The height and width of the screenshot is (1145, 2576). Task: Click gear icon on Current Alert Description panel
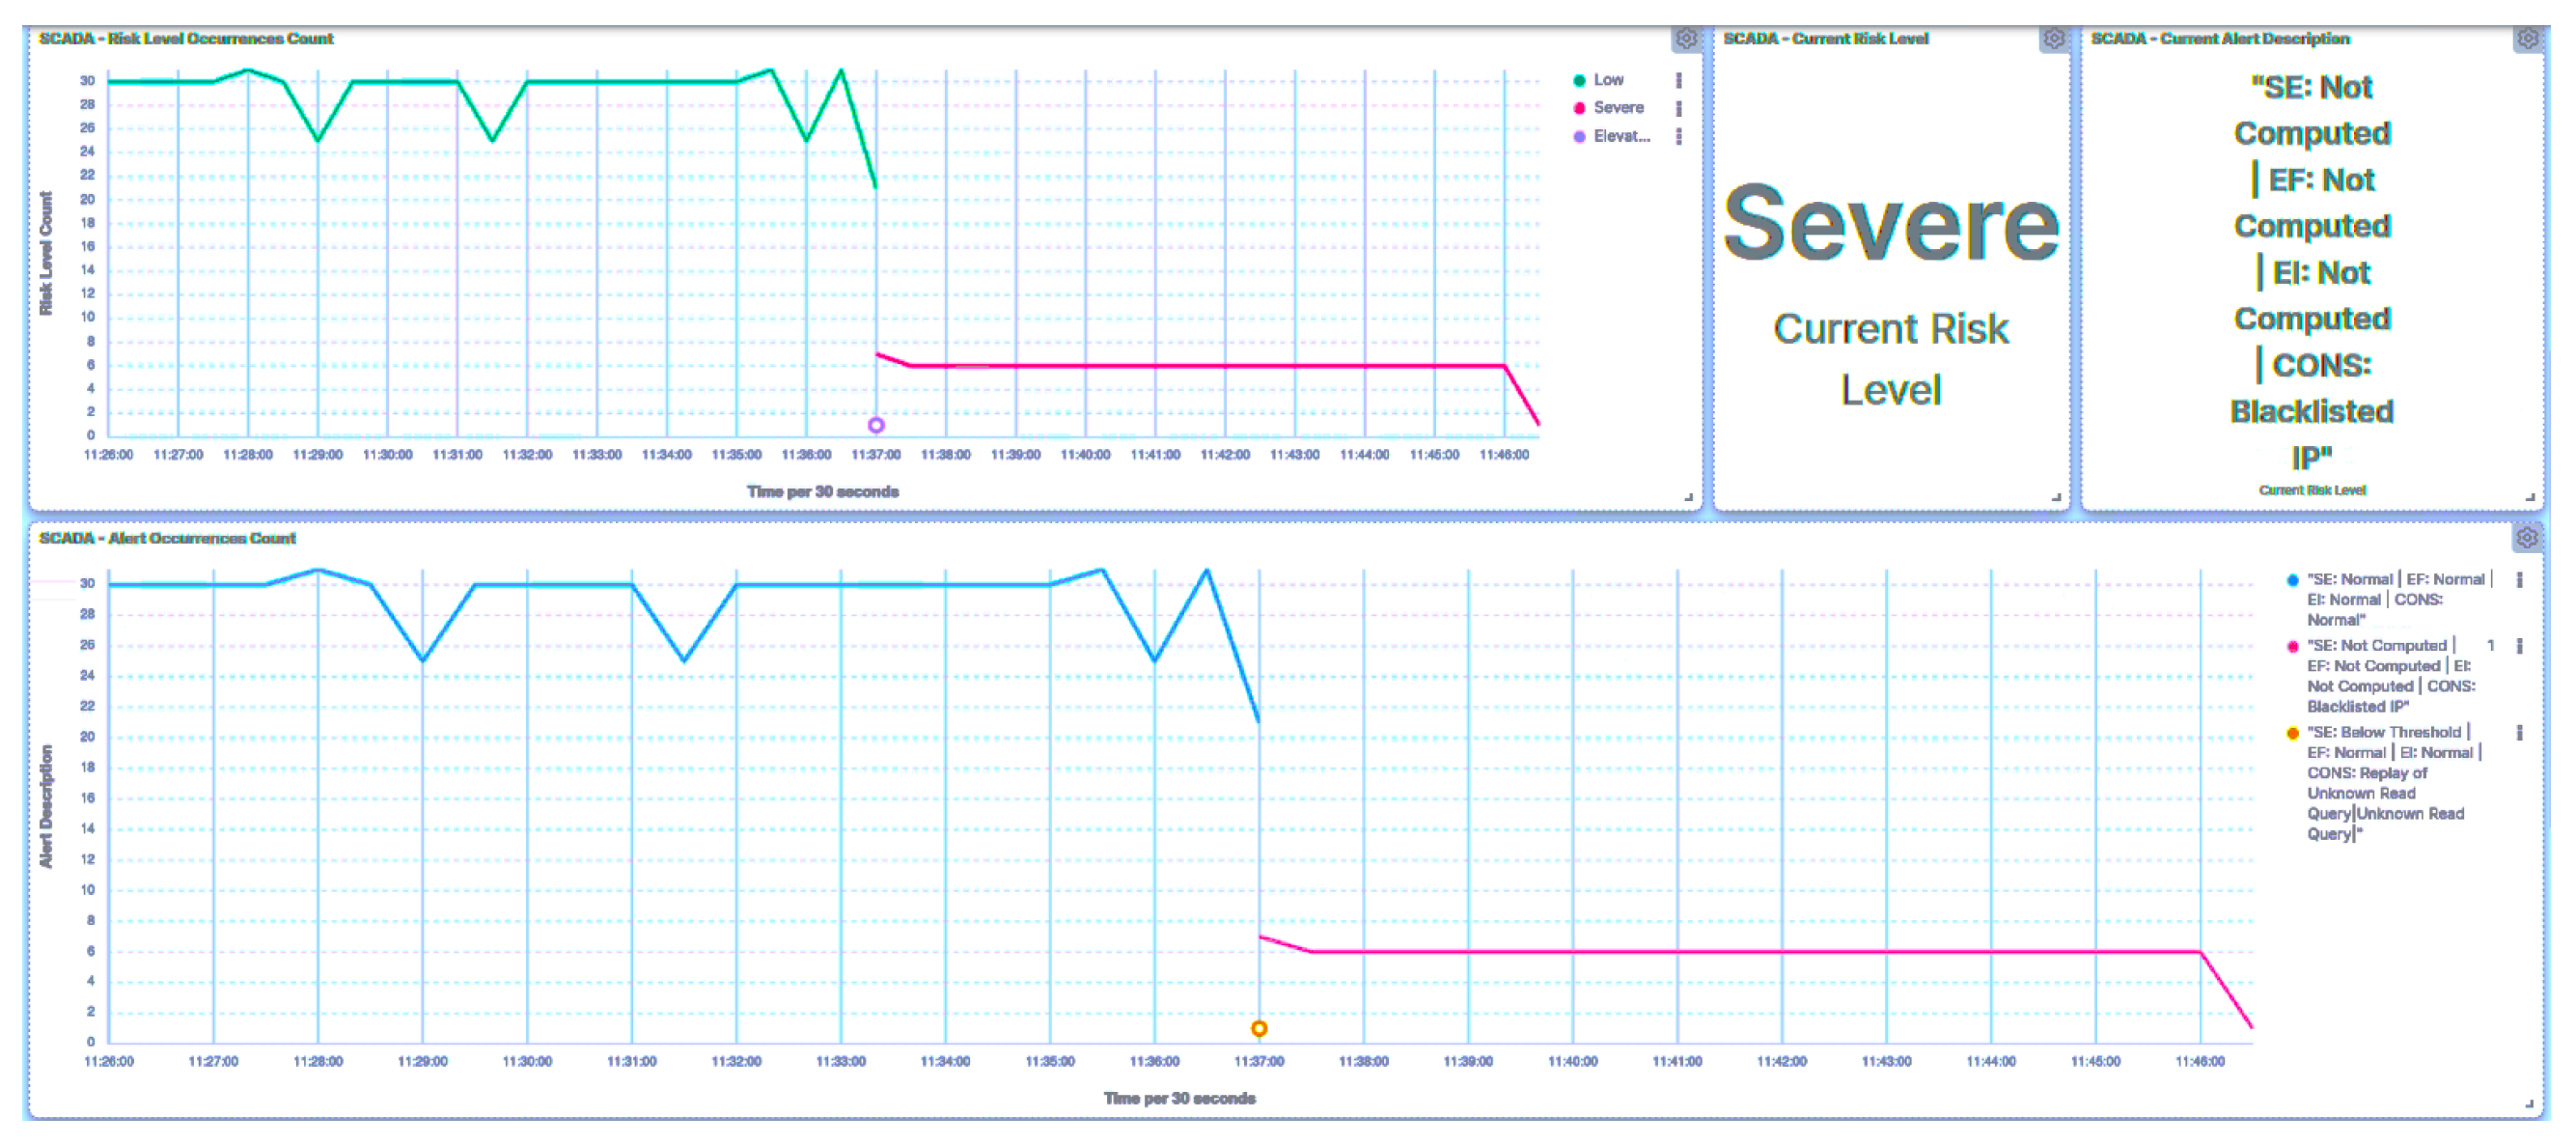tap(2527, 39)
